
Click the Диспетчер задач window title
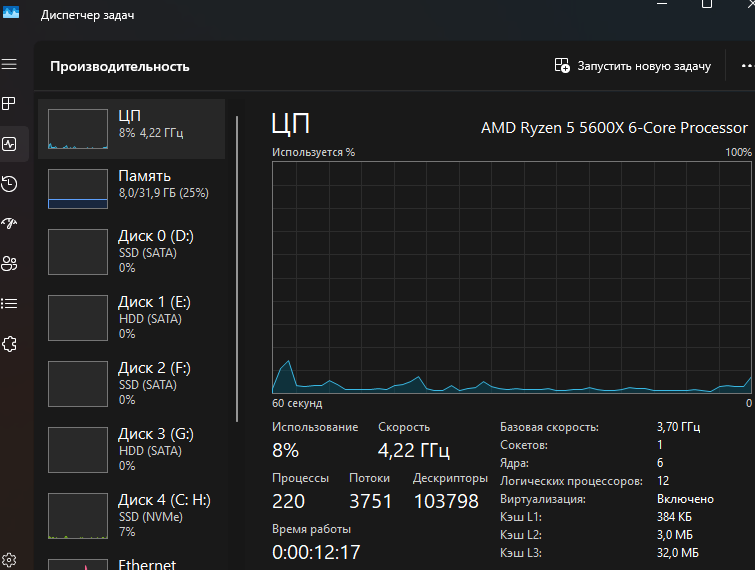point(87,15)
